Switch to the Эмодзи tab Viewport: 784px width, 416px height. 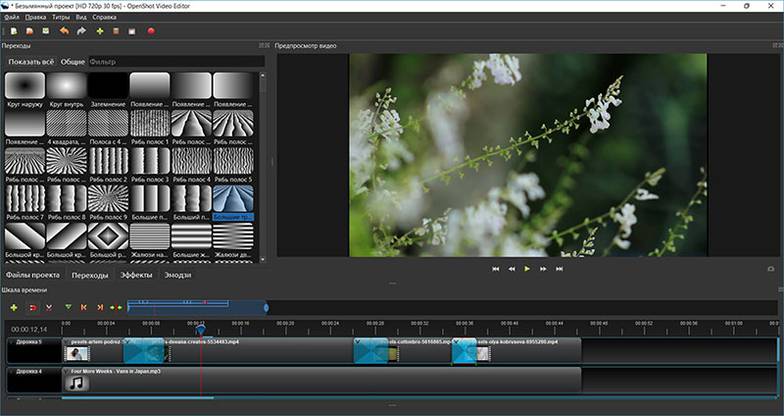click(x=178, y=275)
